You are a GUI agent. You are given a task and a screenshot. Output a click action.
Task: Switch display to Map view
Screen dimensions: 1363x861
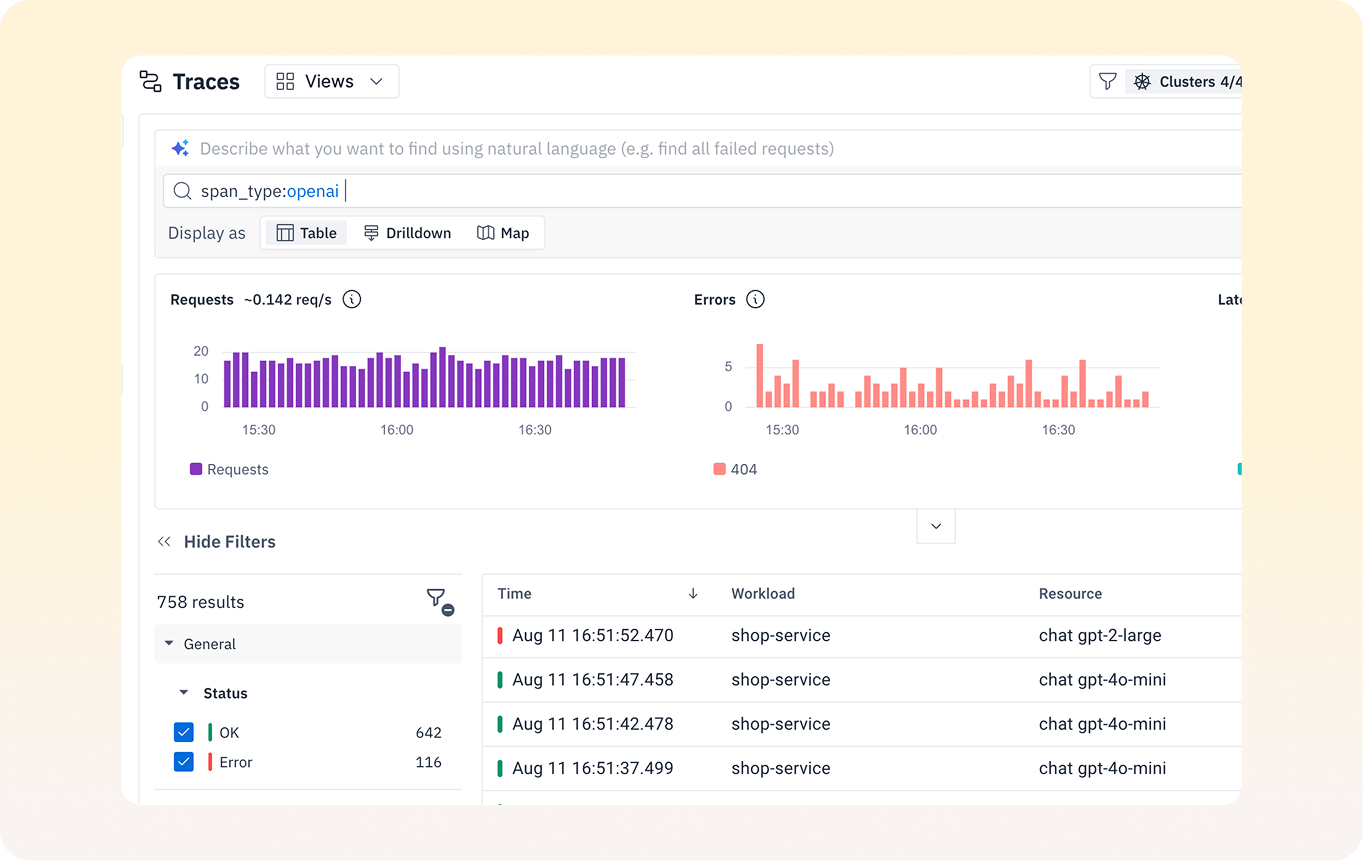pyautogui.click(x=503, y=233)
